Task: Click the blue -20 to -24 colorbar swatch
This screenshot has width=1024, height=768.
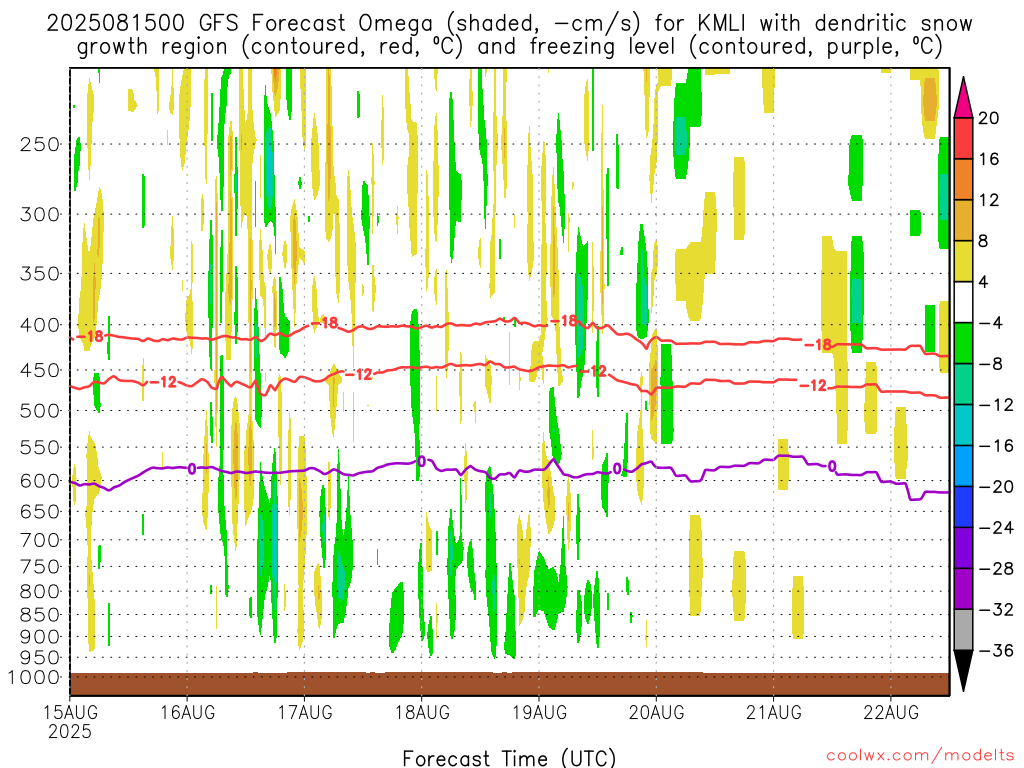Action: pyautogui.click(x=963, y=507)
